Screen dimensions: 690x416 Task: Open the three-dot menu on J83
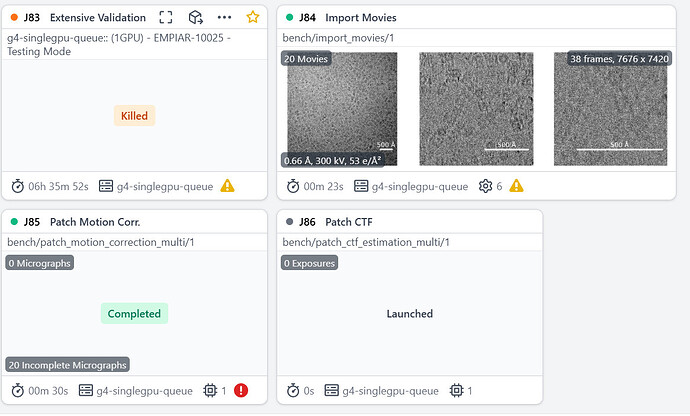coord(224,18)
